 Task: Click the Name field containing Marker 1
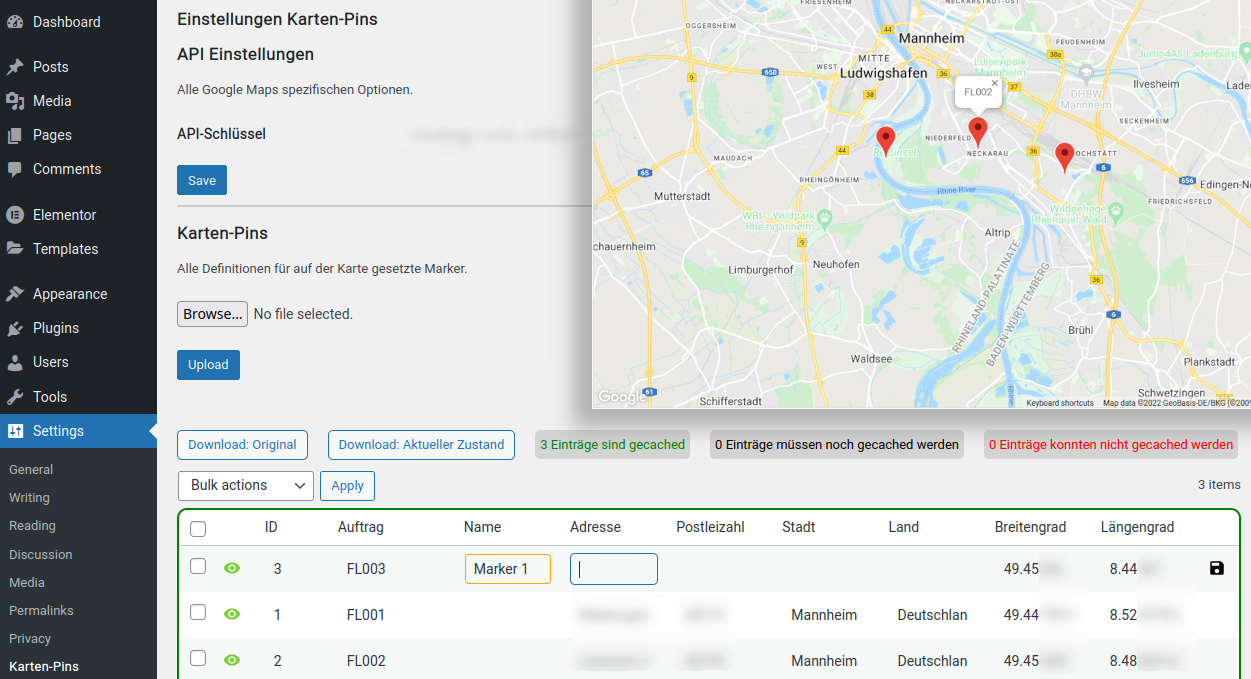508,569
